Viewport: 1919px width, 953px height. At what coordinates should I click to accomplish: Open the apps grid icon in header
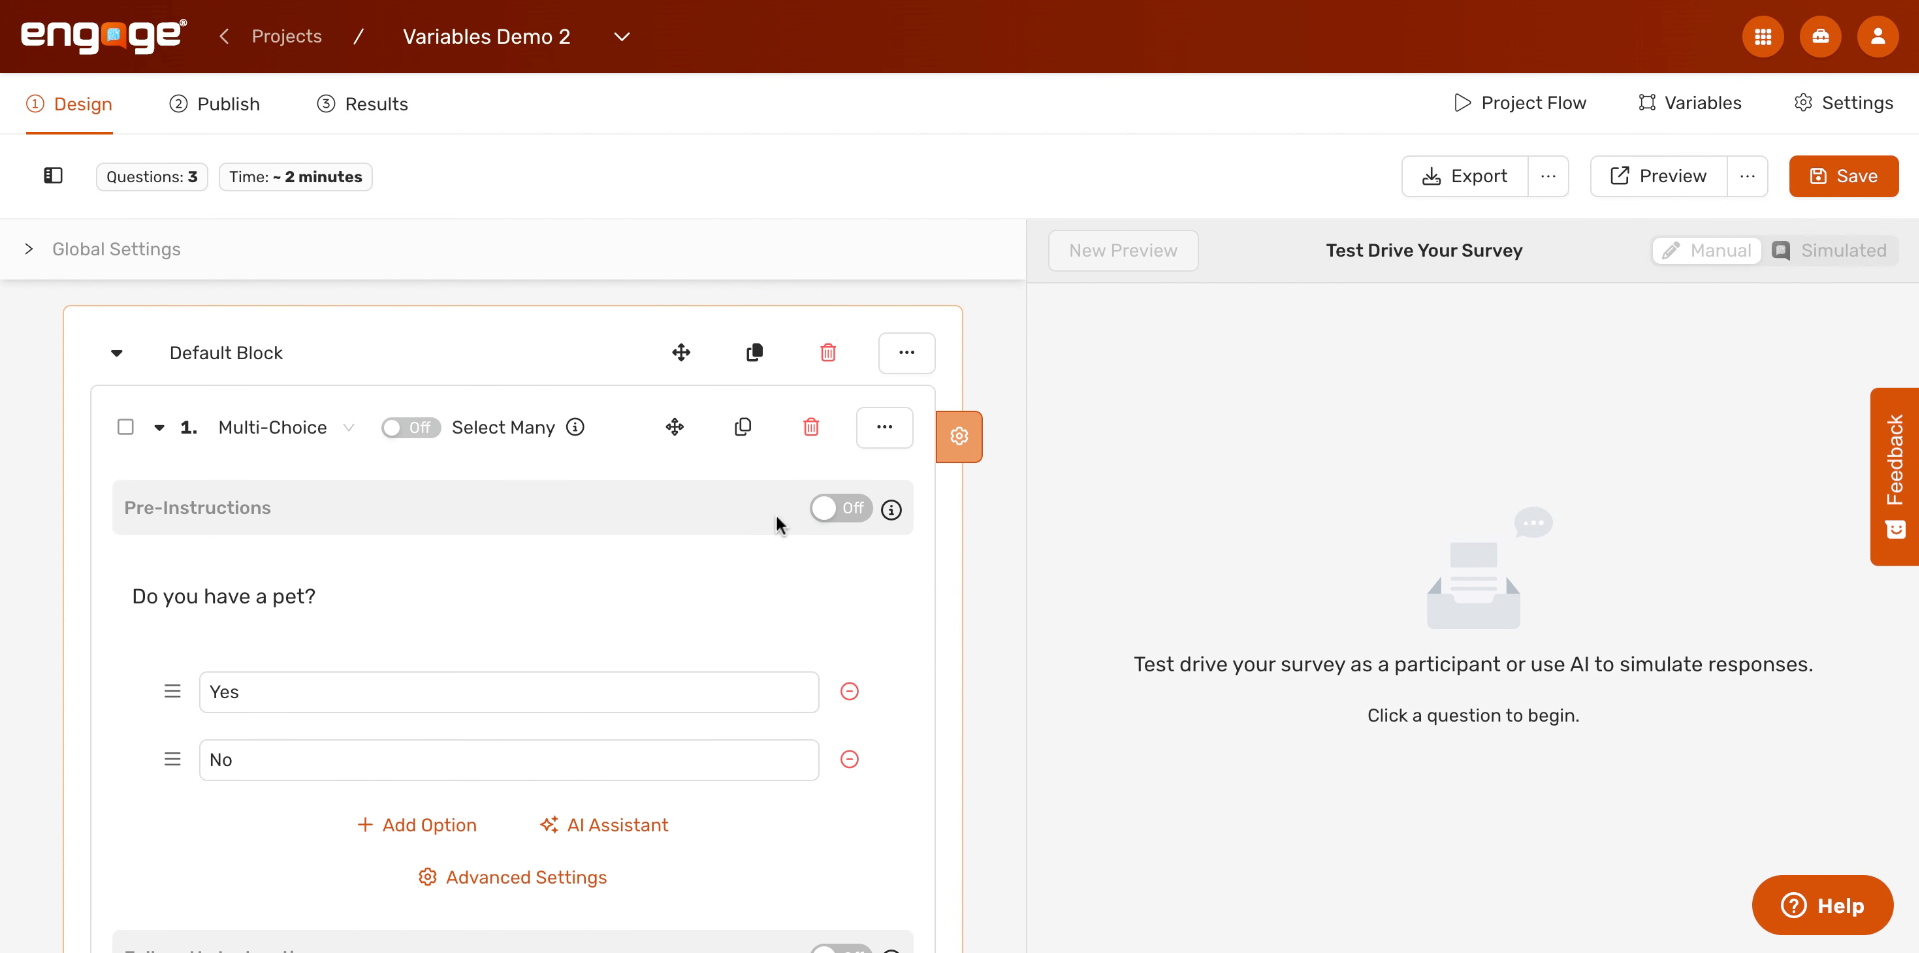[1762, 37]
